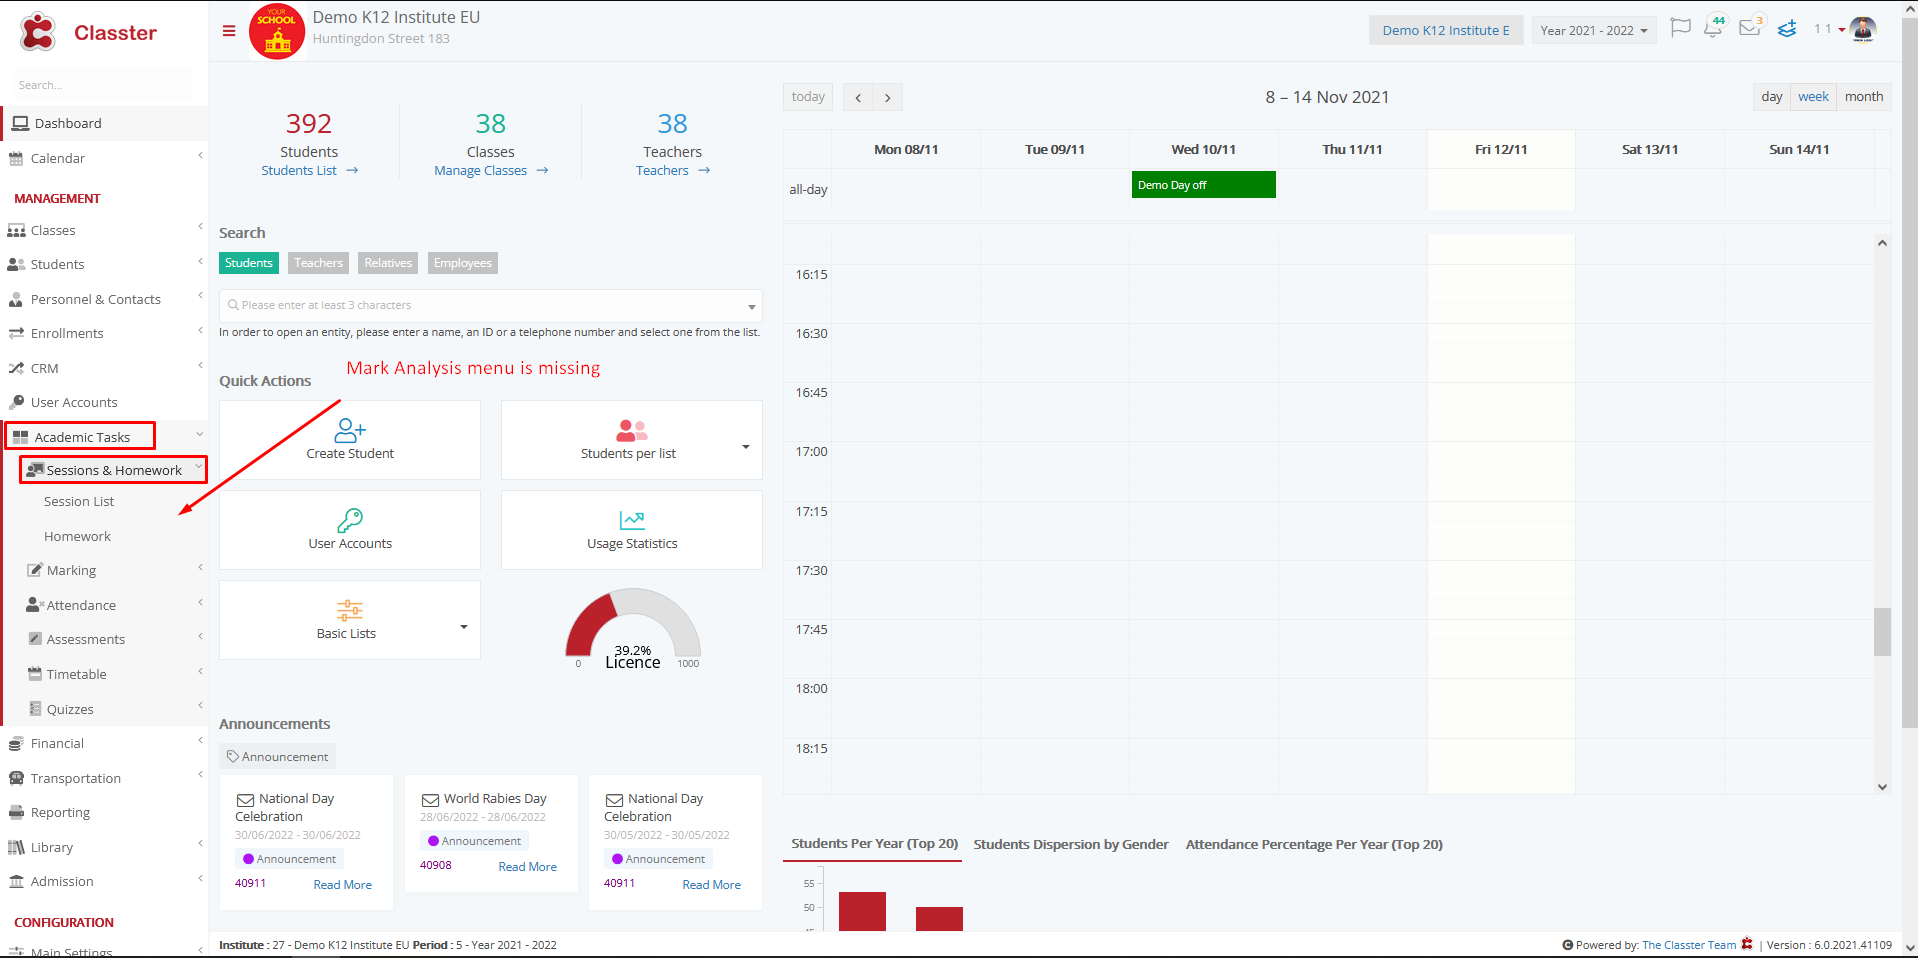
Task: Click the Students per list icon
Action: pos(631,430)
